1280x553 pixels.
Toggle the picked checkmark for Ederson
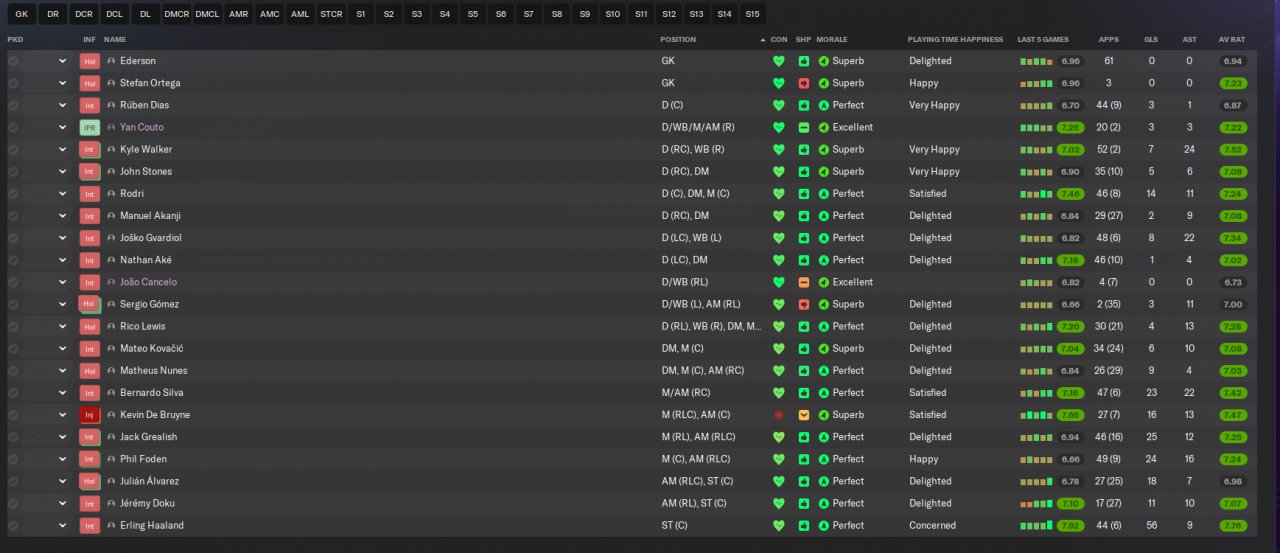click(13, 61)
